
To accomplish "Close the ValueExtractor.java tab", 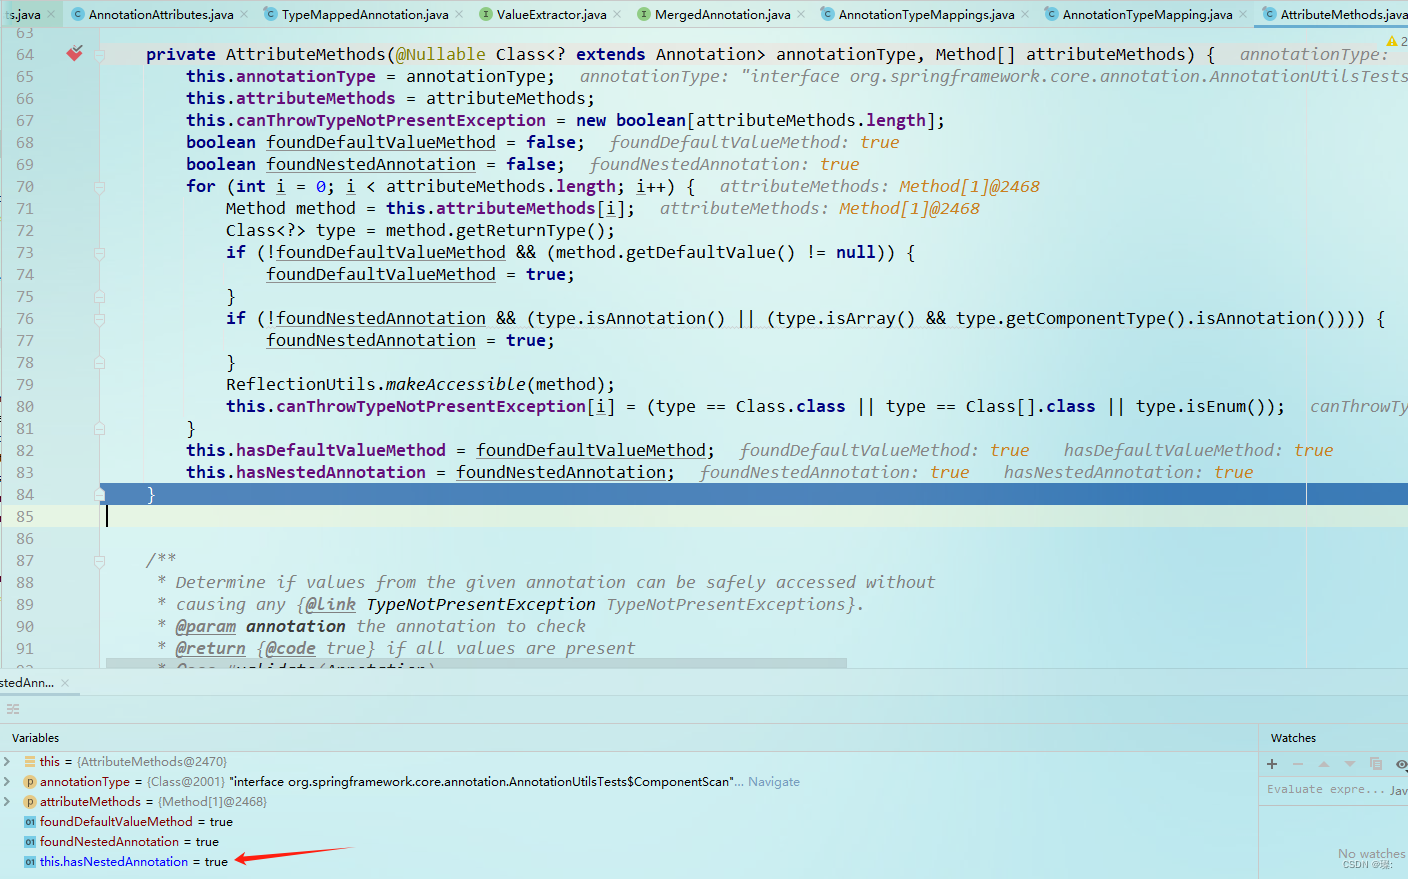I will [x=617, y=14].
